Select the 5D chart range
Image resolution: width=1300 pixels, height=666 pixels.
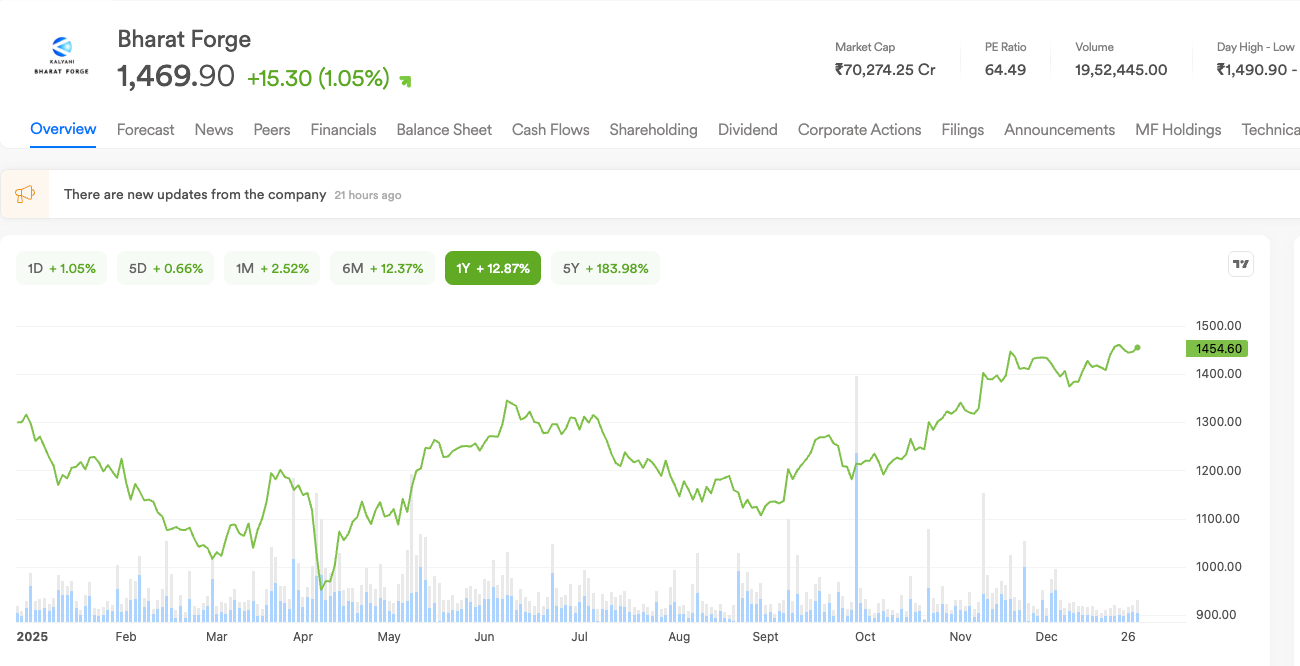point(166,268)
